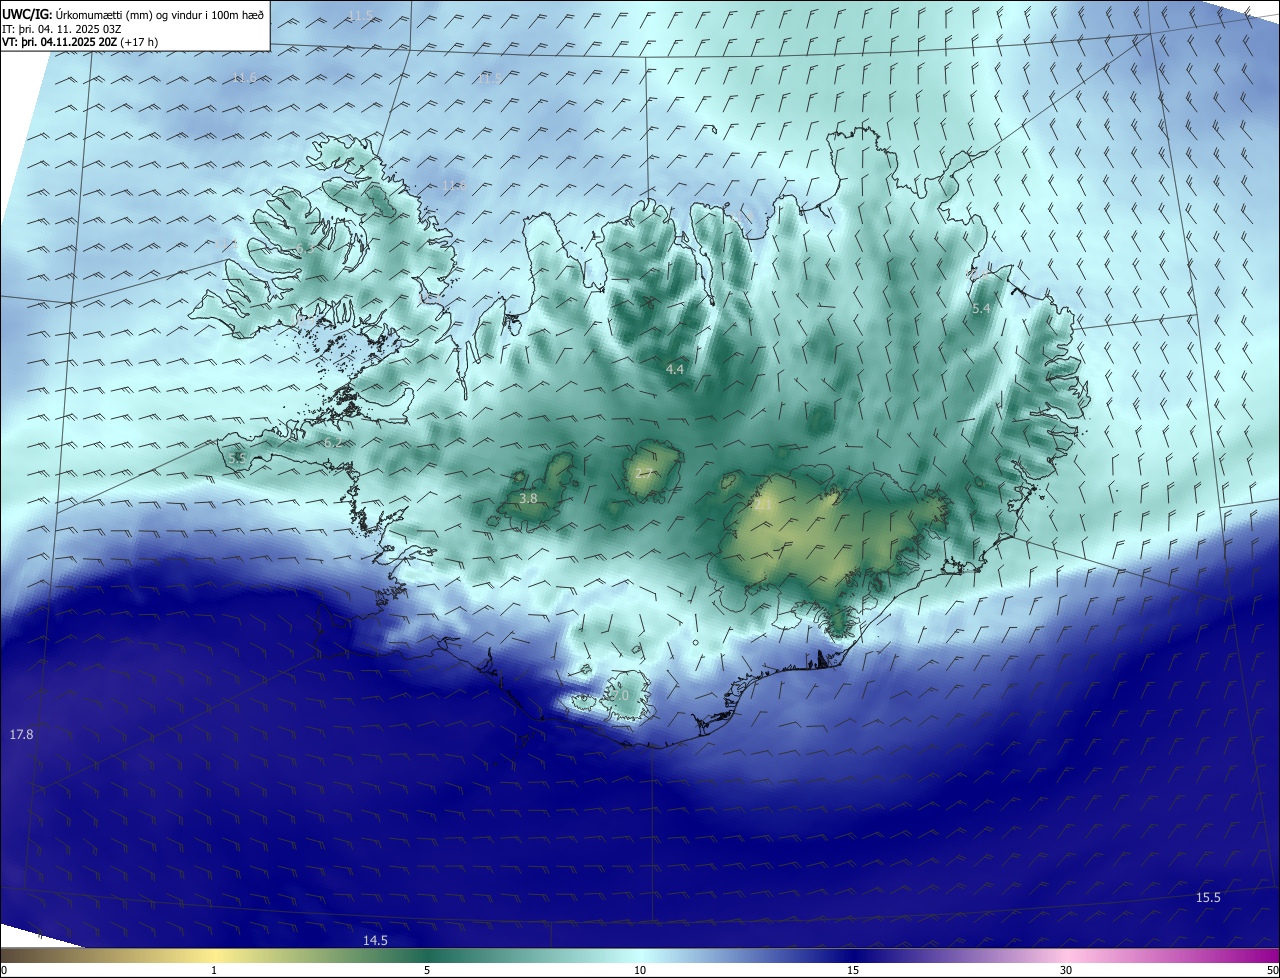Click the '5.5' value on the western peninsula tip

coord(237,457)
